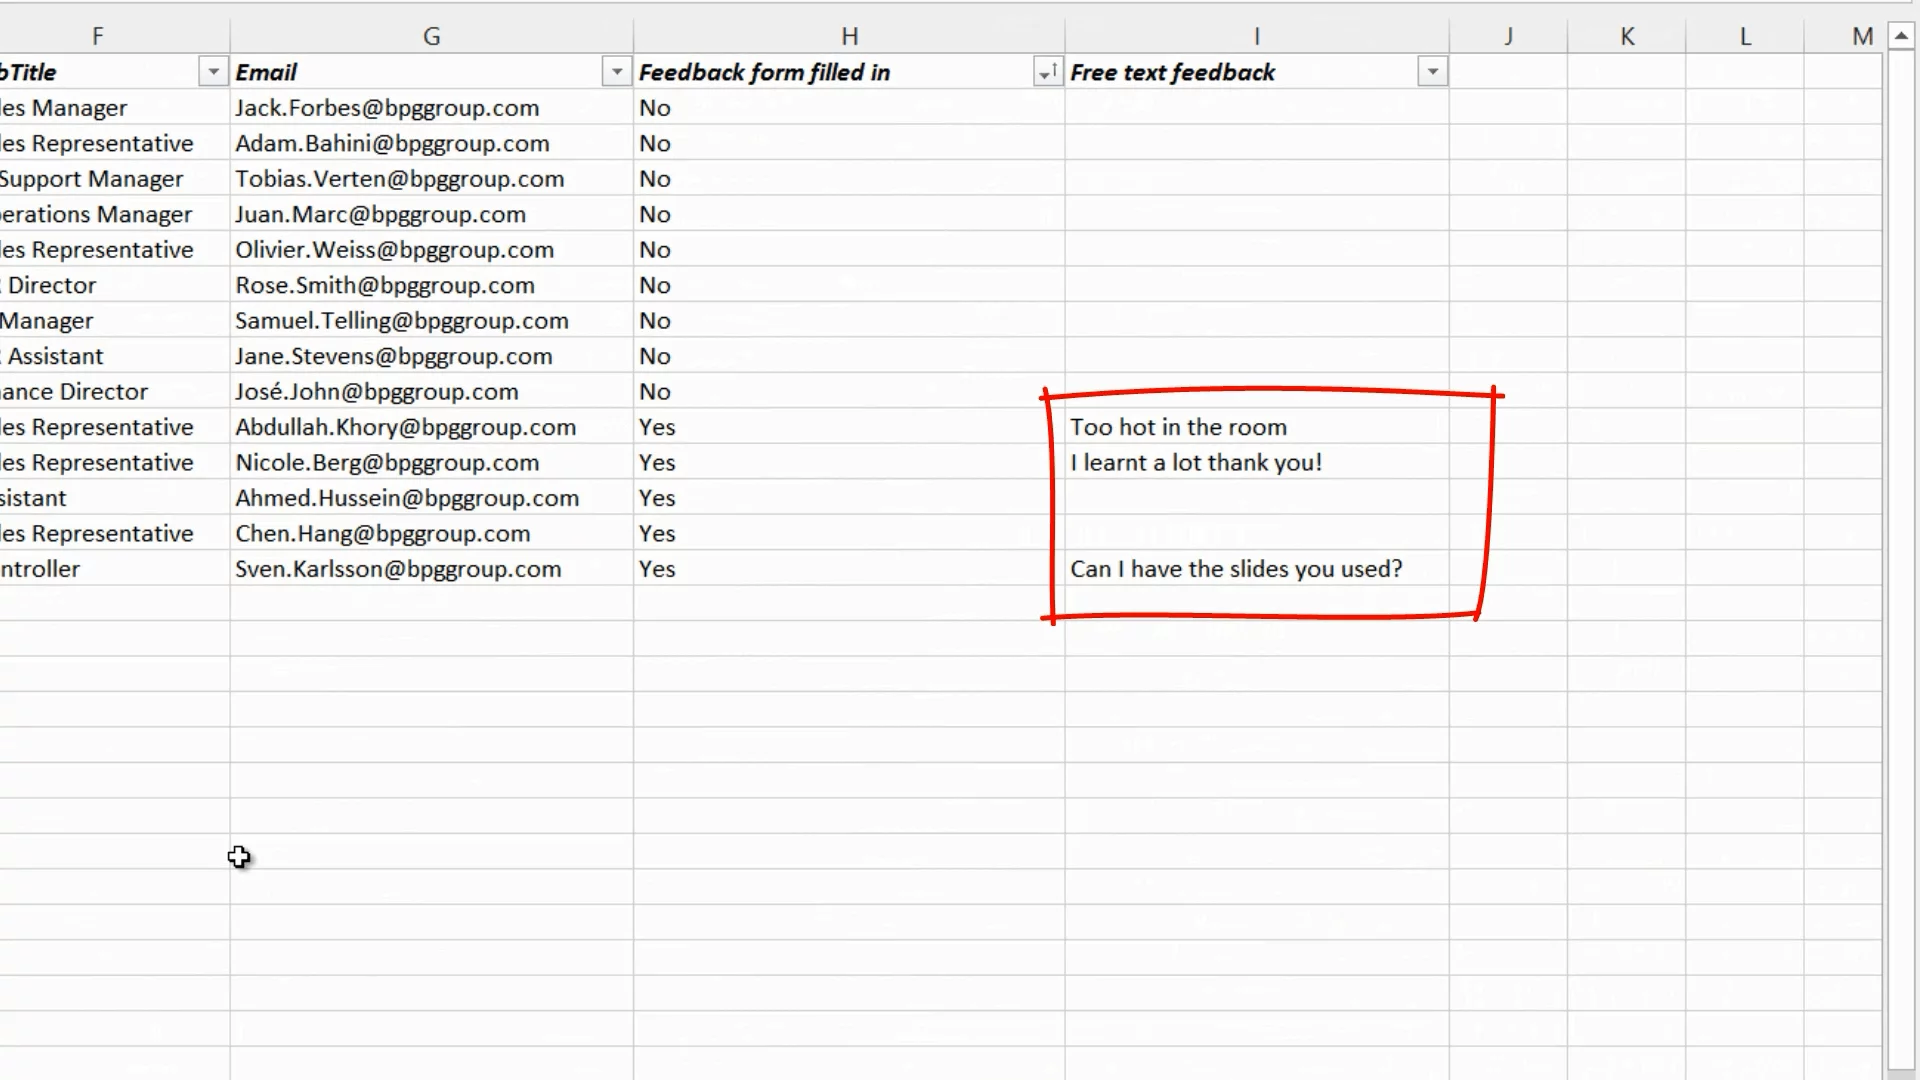Select column F header
The image size is (1920, 1080).
click(x=97, y=36)
